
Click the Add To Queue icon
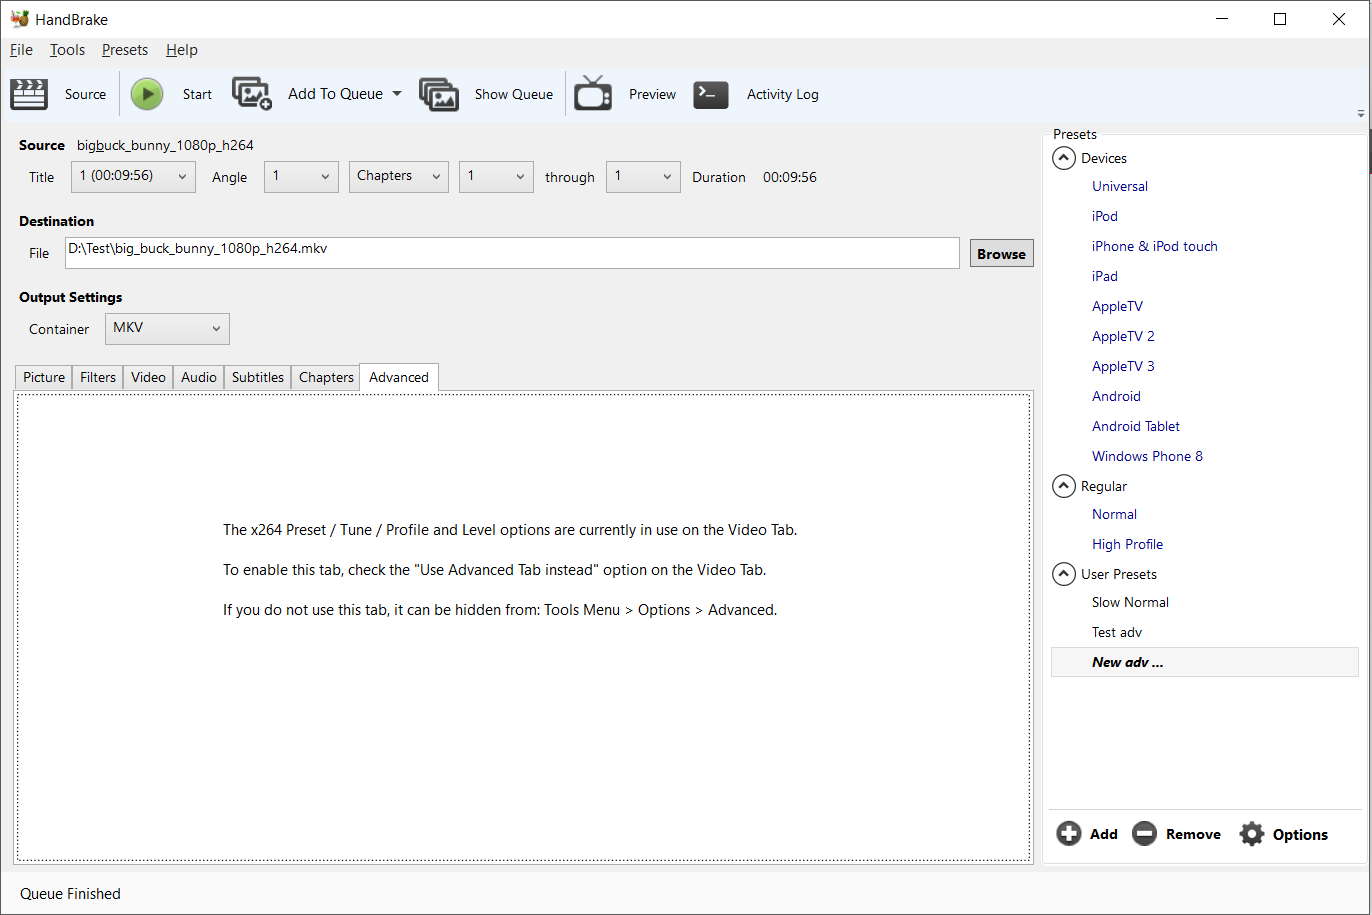[252, 94]
